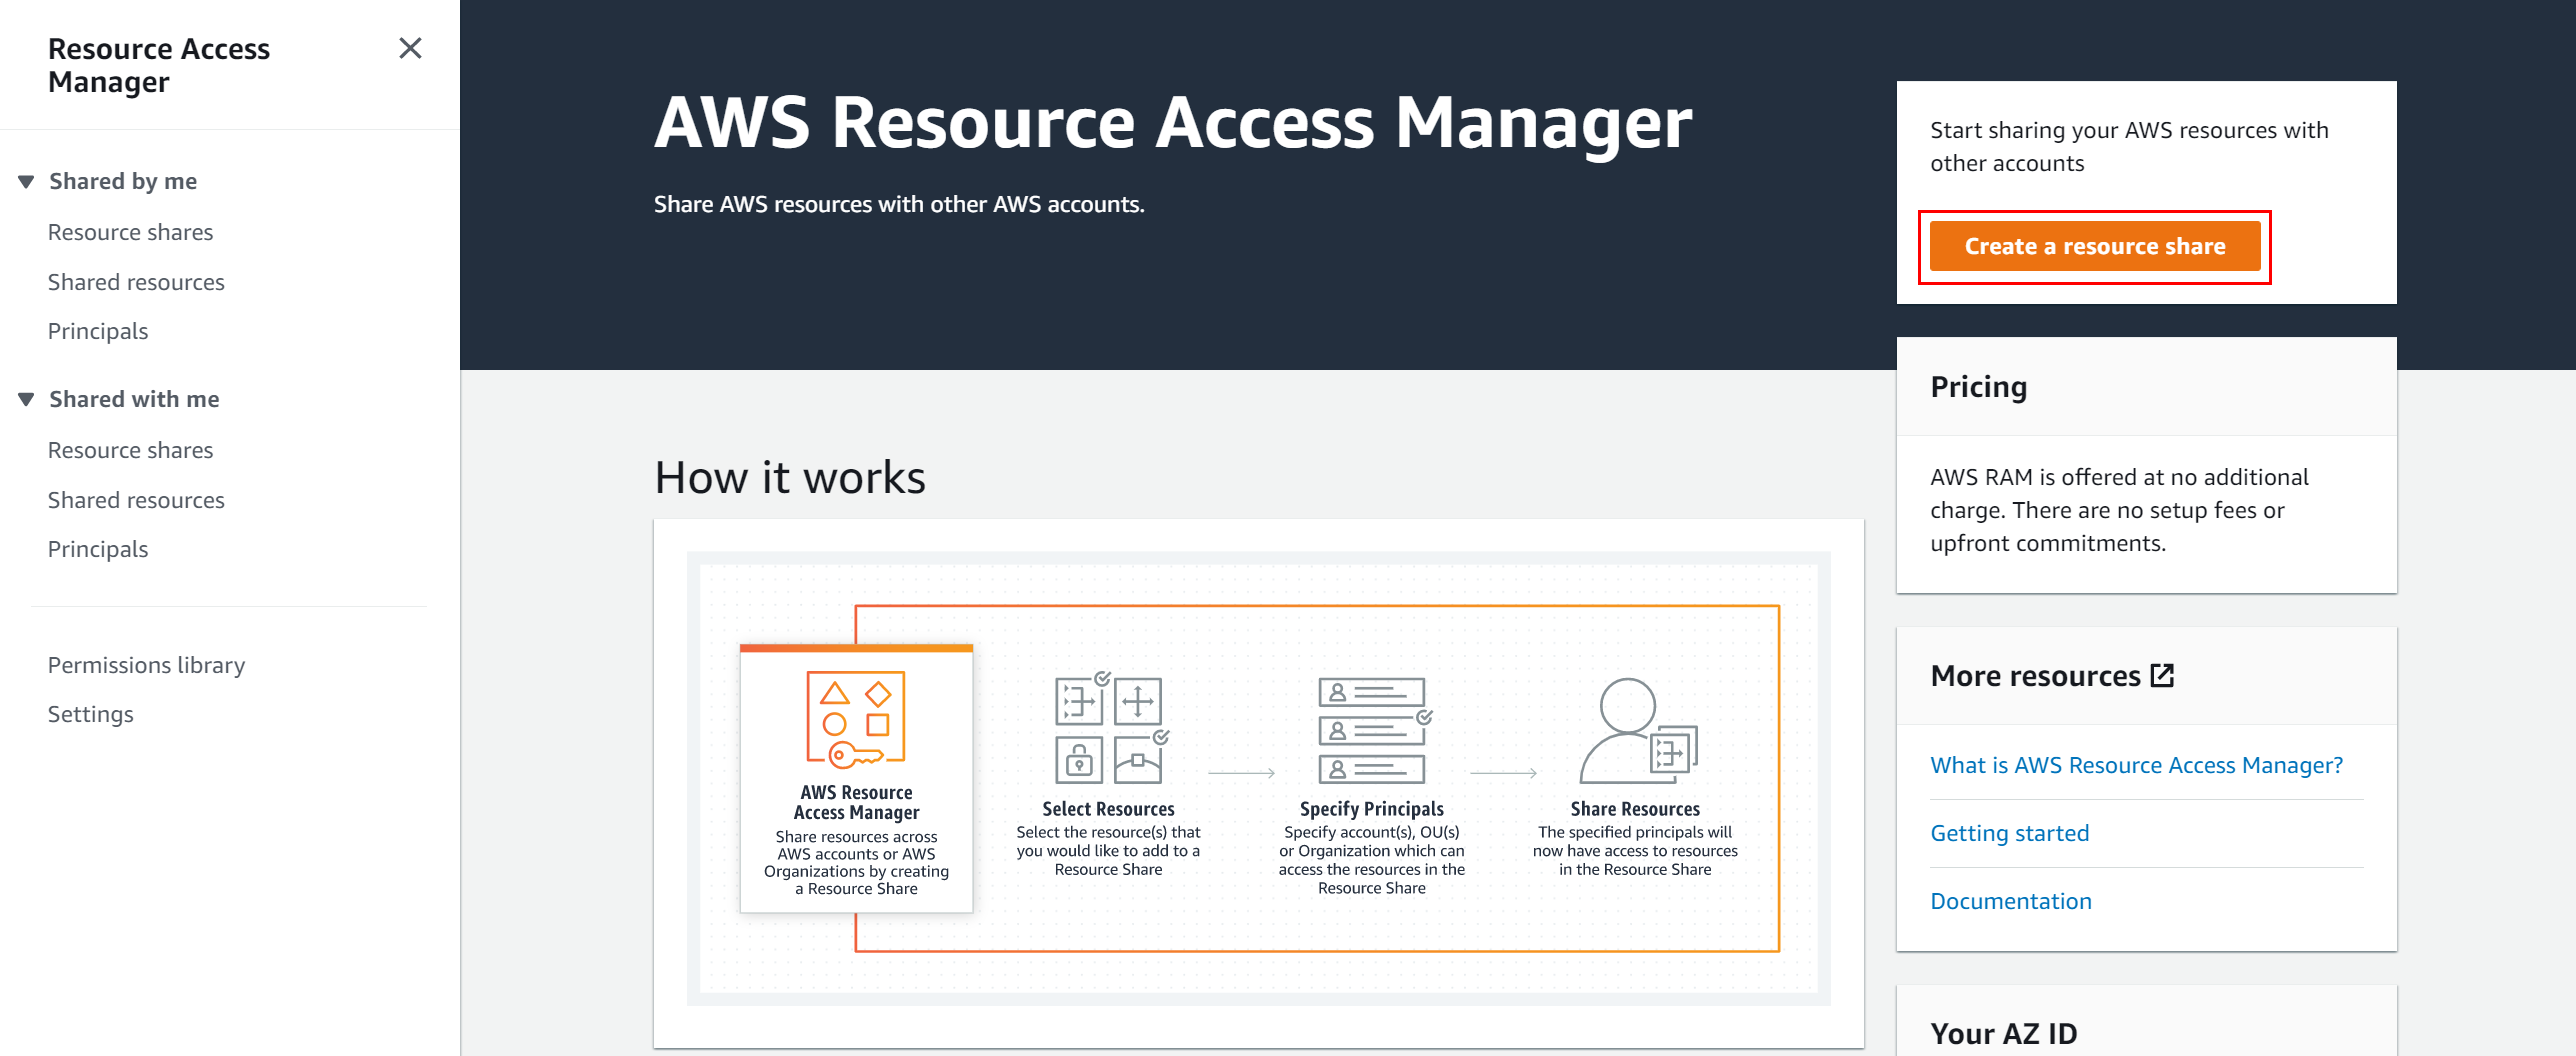Click the Create a resource share button
The image size is (2576, 1056).
pos(2094,246)
